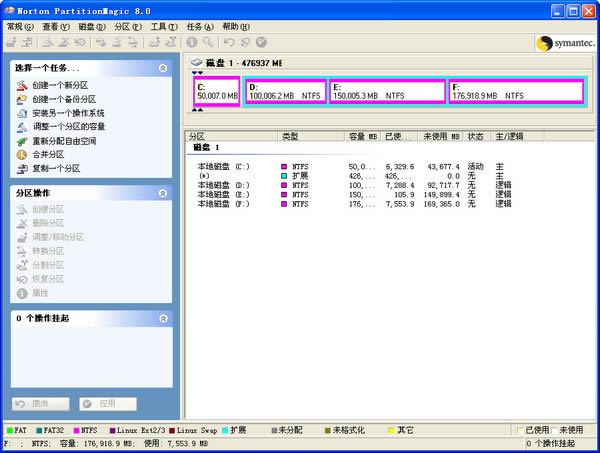Sort by the 容量 MB column header

point(362,136)
